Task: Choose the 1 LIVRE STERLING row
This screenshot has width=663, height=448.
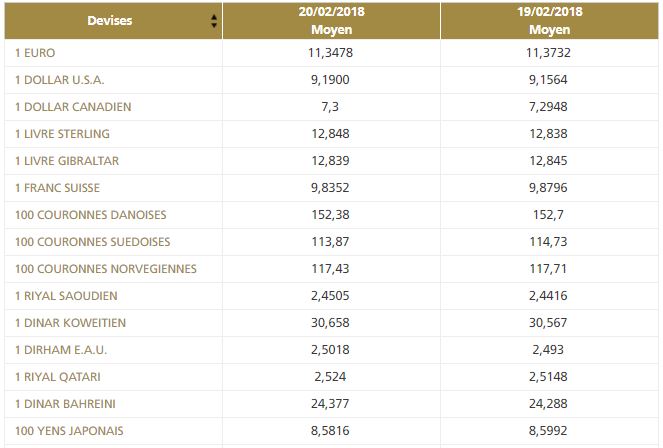Action: tap(62, 134)
